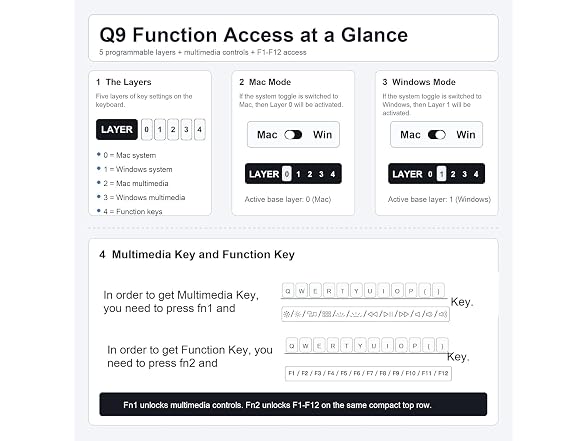Select the Q keycap in the Multimedia Key row
588x441 pixels.
288,291
